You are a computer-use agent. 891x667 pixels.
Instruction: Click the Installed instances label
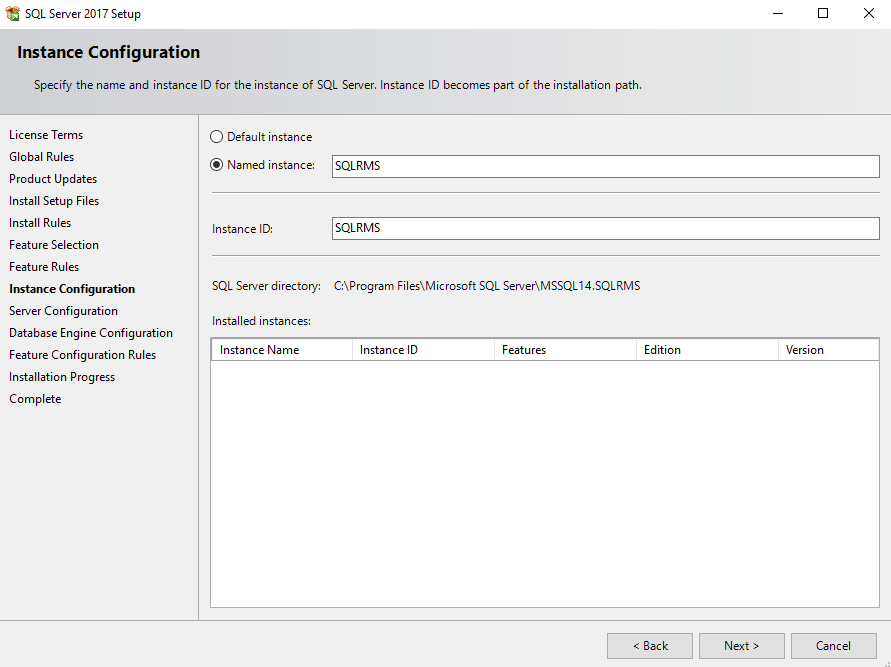[x=261, y=322]
